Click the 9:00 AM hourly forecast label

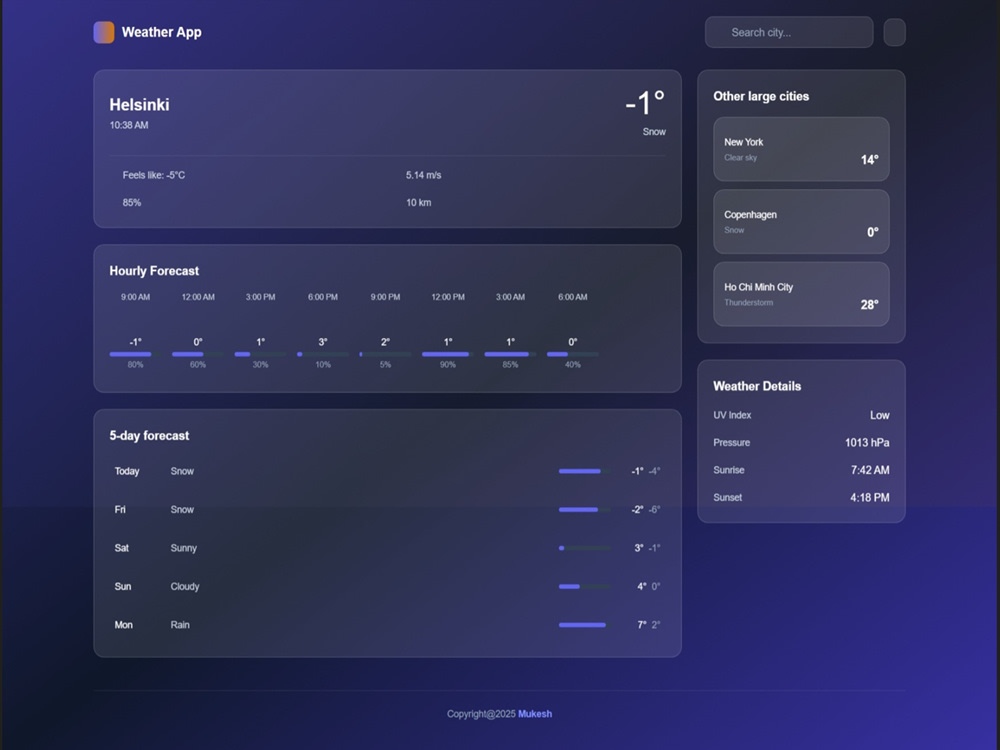(x=135, y=297)
